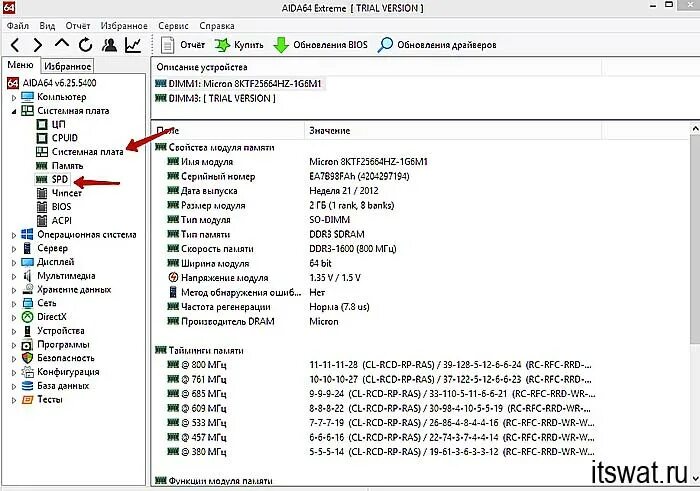Expand the Устройства tree node
Viewport: 700px width, 491px height.
tap(14, 332)
